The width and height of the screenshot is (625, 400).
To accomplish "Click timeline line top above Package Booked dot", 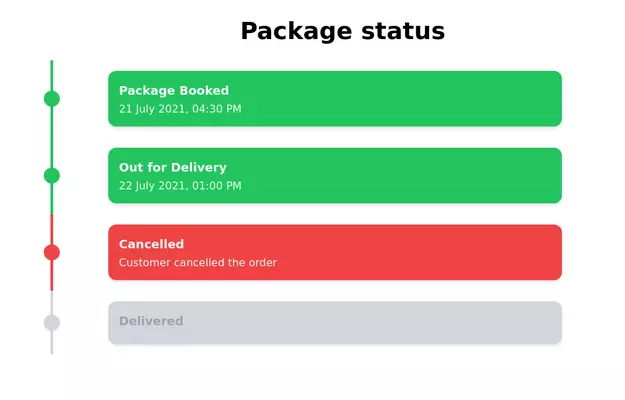I will 52,72.
